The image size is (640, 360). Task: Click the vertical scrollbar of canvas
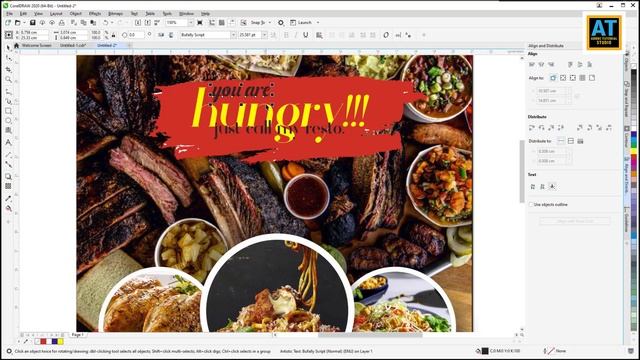pos(522,171)
